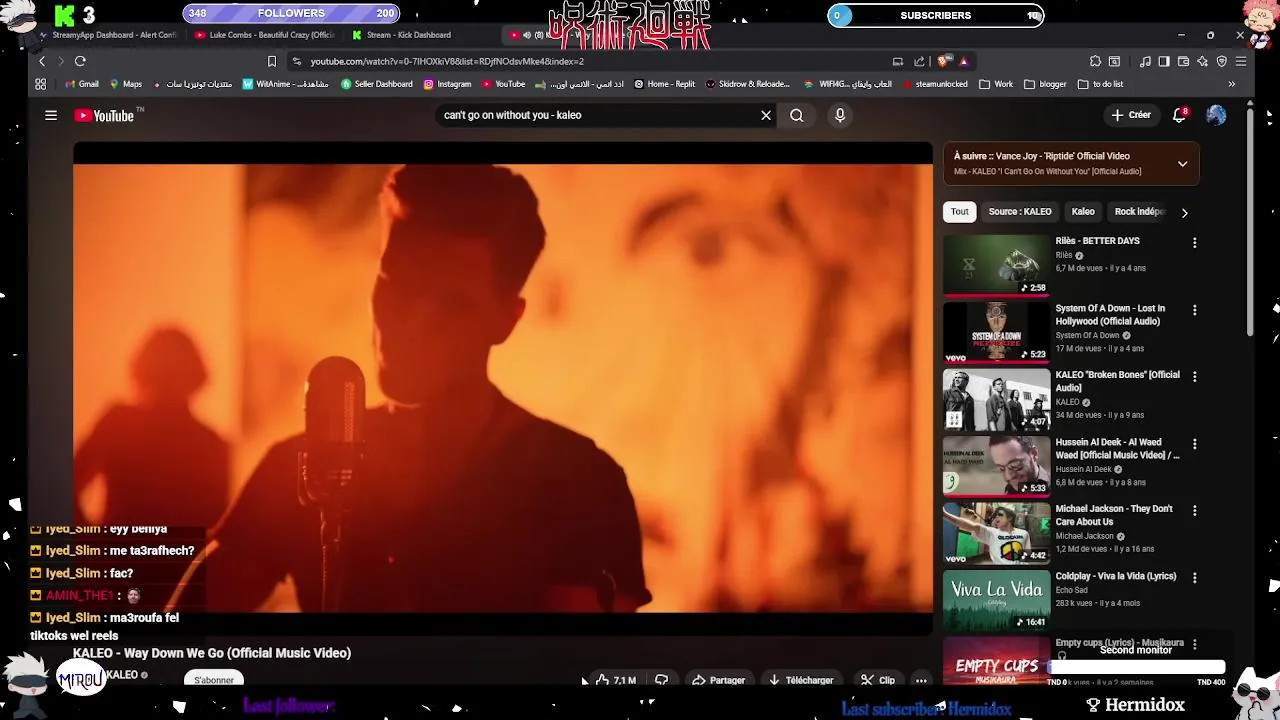Open Brave Shields lion icon

pyautogui.click(x=943, y=61)
